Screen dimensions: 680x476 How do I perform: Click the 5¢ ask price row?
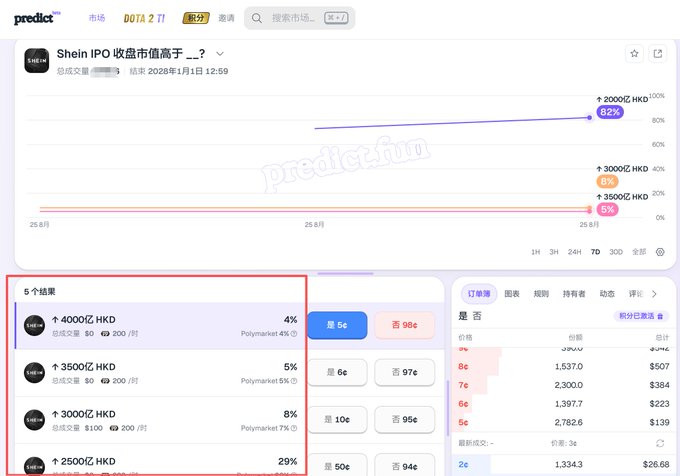[x=563, y=422]
